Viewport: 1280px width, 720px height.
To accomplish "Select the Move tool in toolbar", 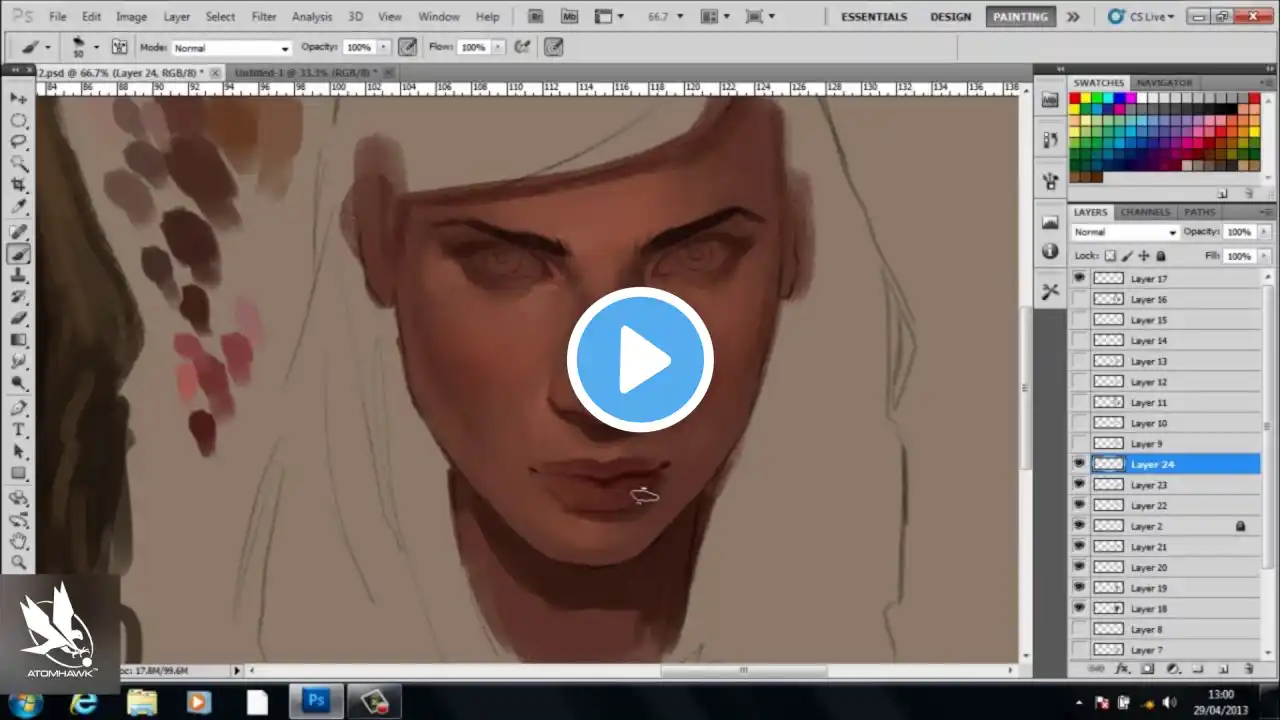I will pos(18,99).
